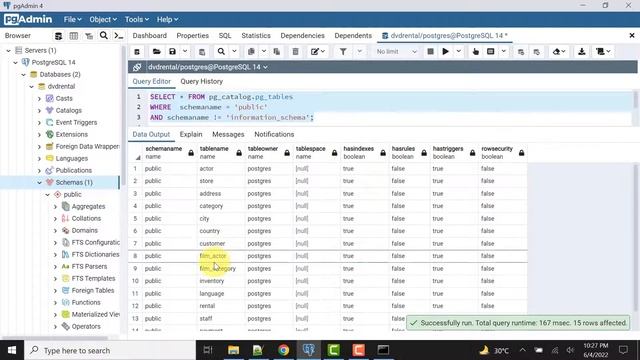Save the query file
The width and height of the screenshot is (640, 360).
[x=172, y=51]
